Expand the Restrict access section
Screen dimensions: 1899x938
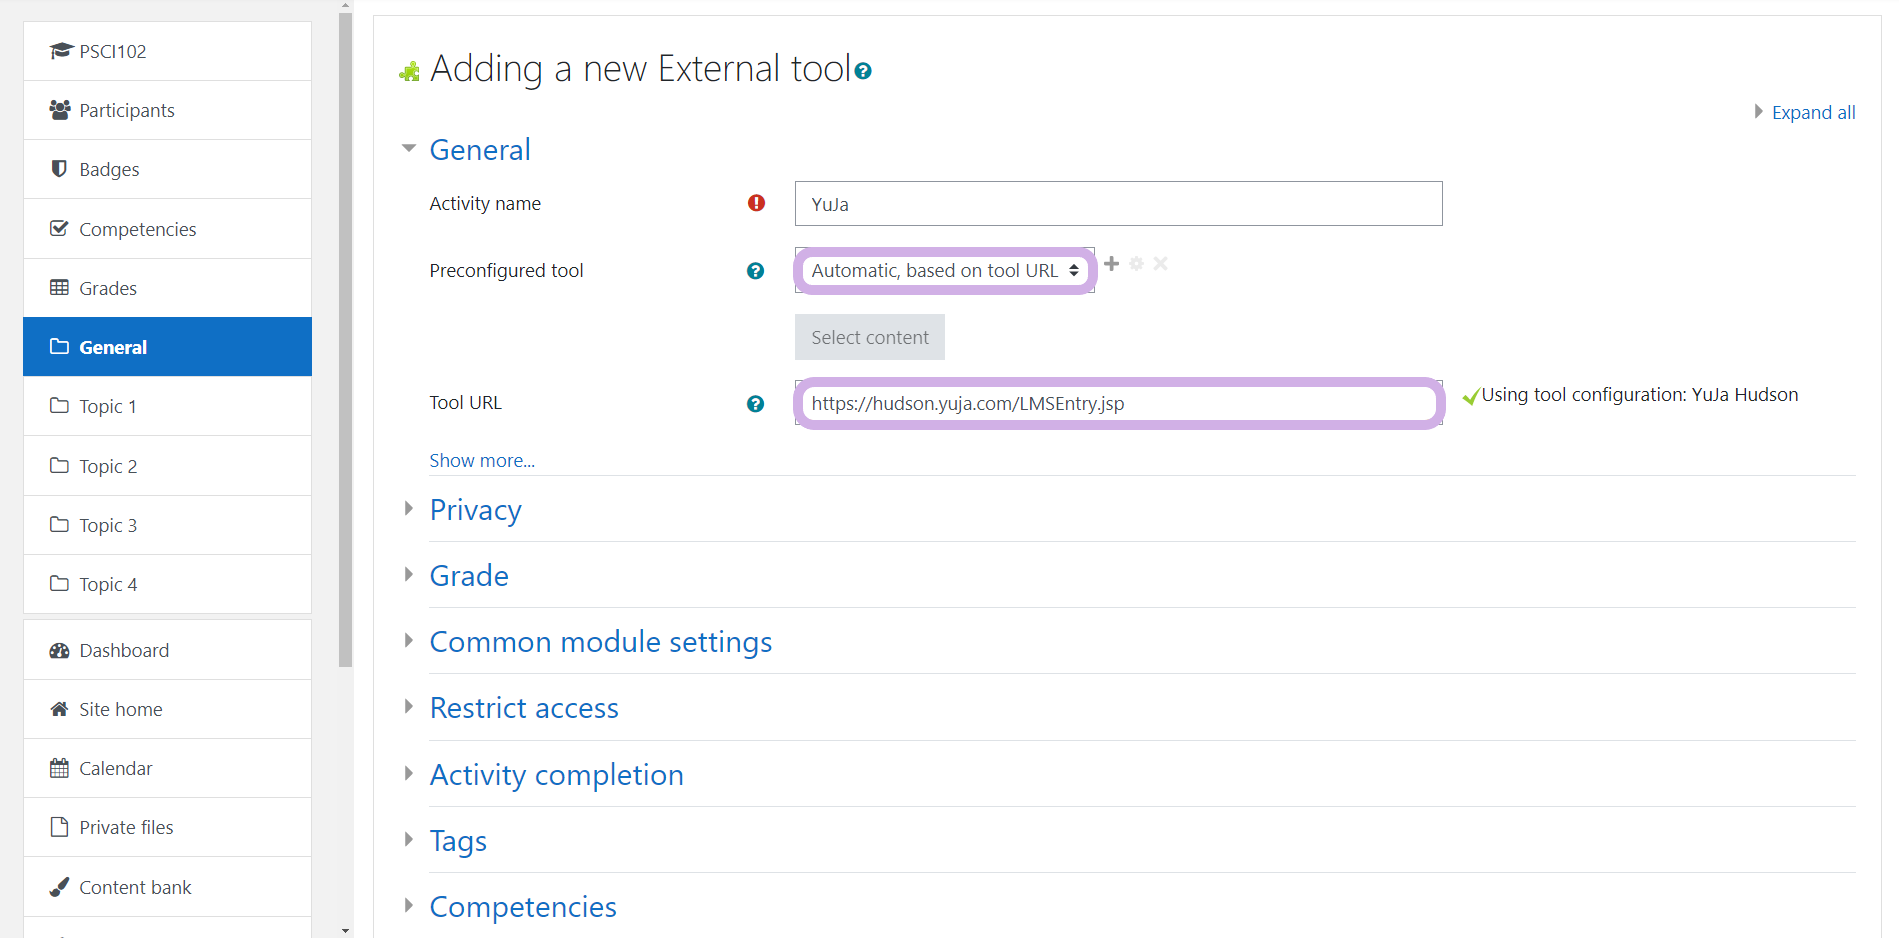coord(523,708)
